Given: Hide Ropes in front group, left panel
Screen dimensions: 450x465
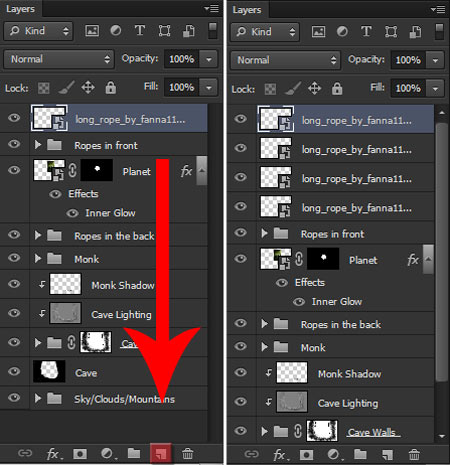Looking at the screenshot, I should pyautogui.click(x=14, y=144).
